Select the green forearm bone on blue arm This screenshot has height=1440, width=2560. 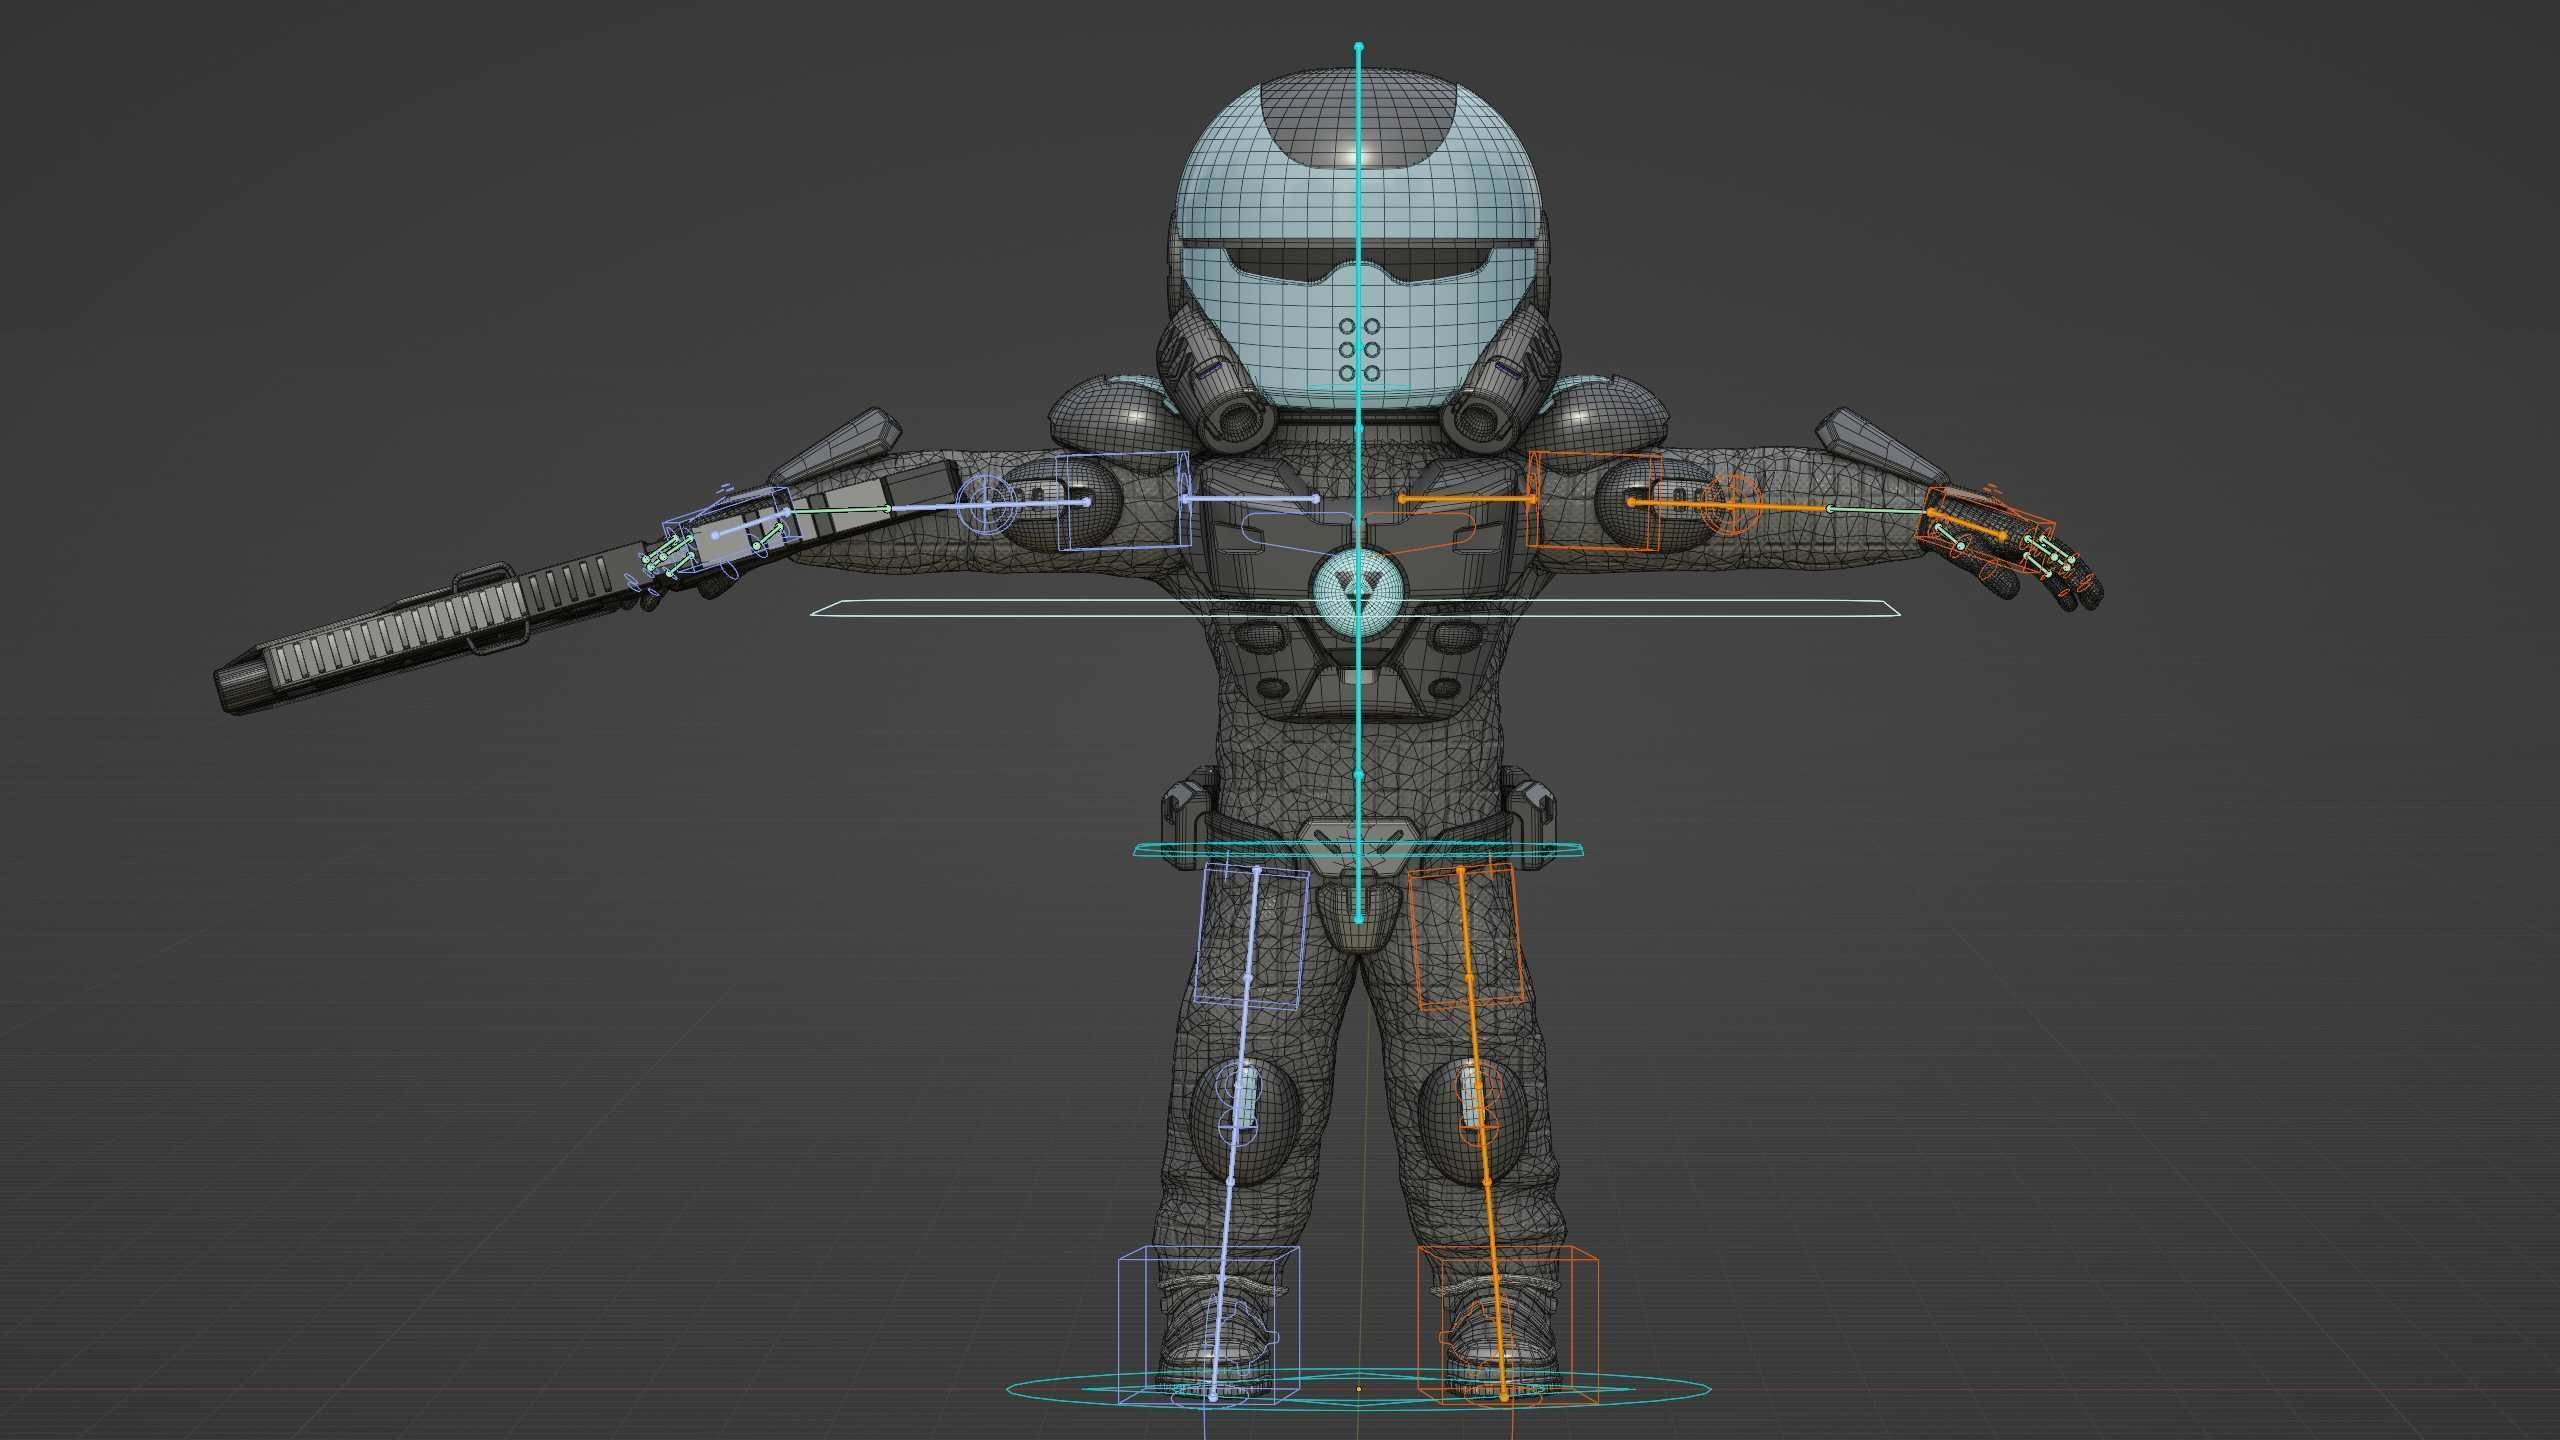(x=838, y=510)
